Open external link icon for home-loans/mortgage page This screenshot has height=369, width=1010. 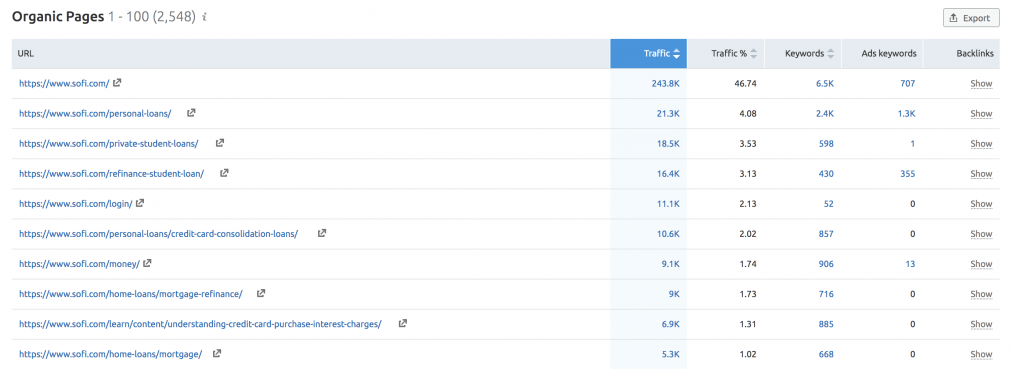pos(217,354)
